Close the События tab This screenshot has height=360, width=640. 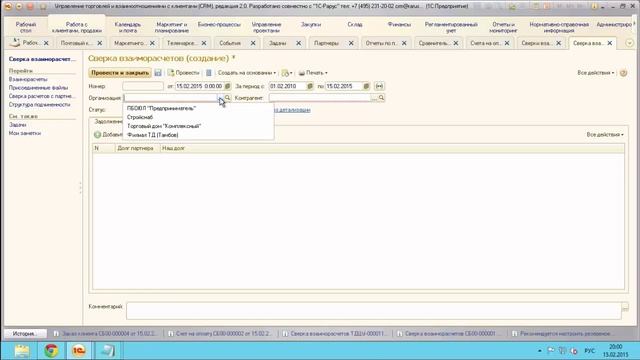click(253, 43)
